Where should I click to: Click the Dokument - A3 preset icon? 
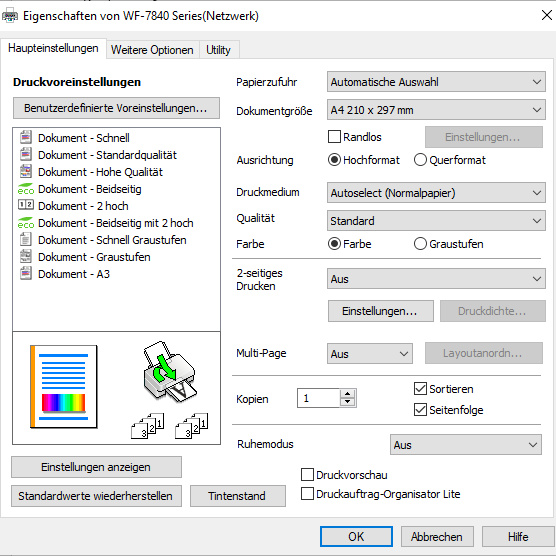pos(26,273)
